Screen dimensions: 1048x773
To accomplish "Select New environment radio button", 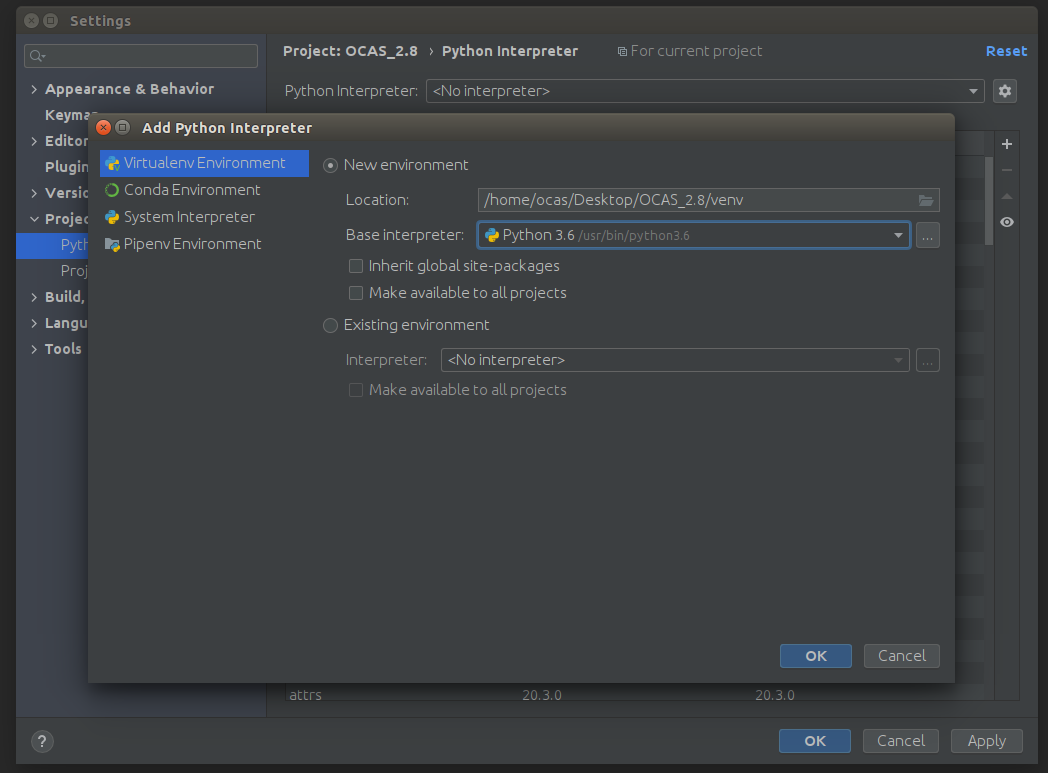I will tap(330, 165).
